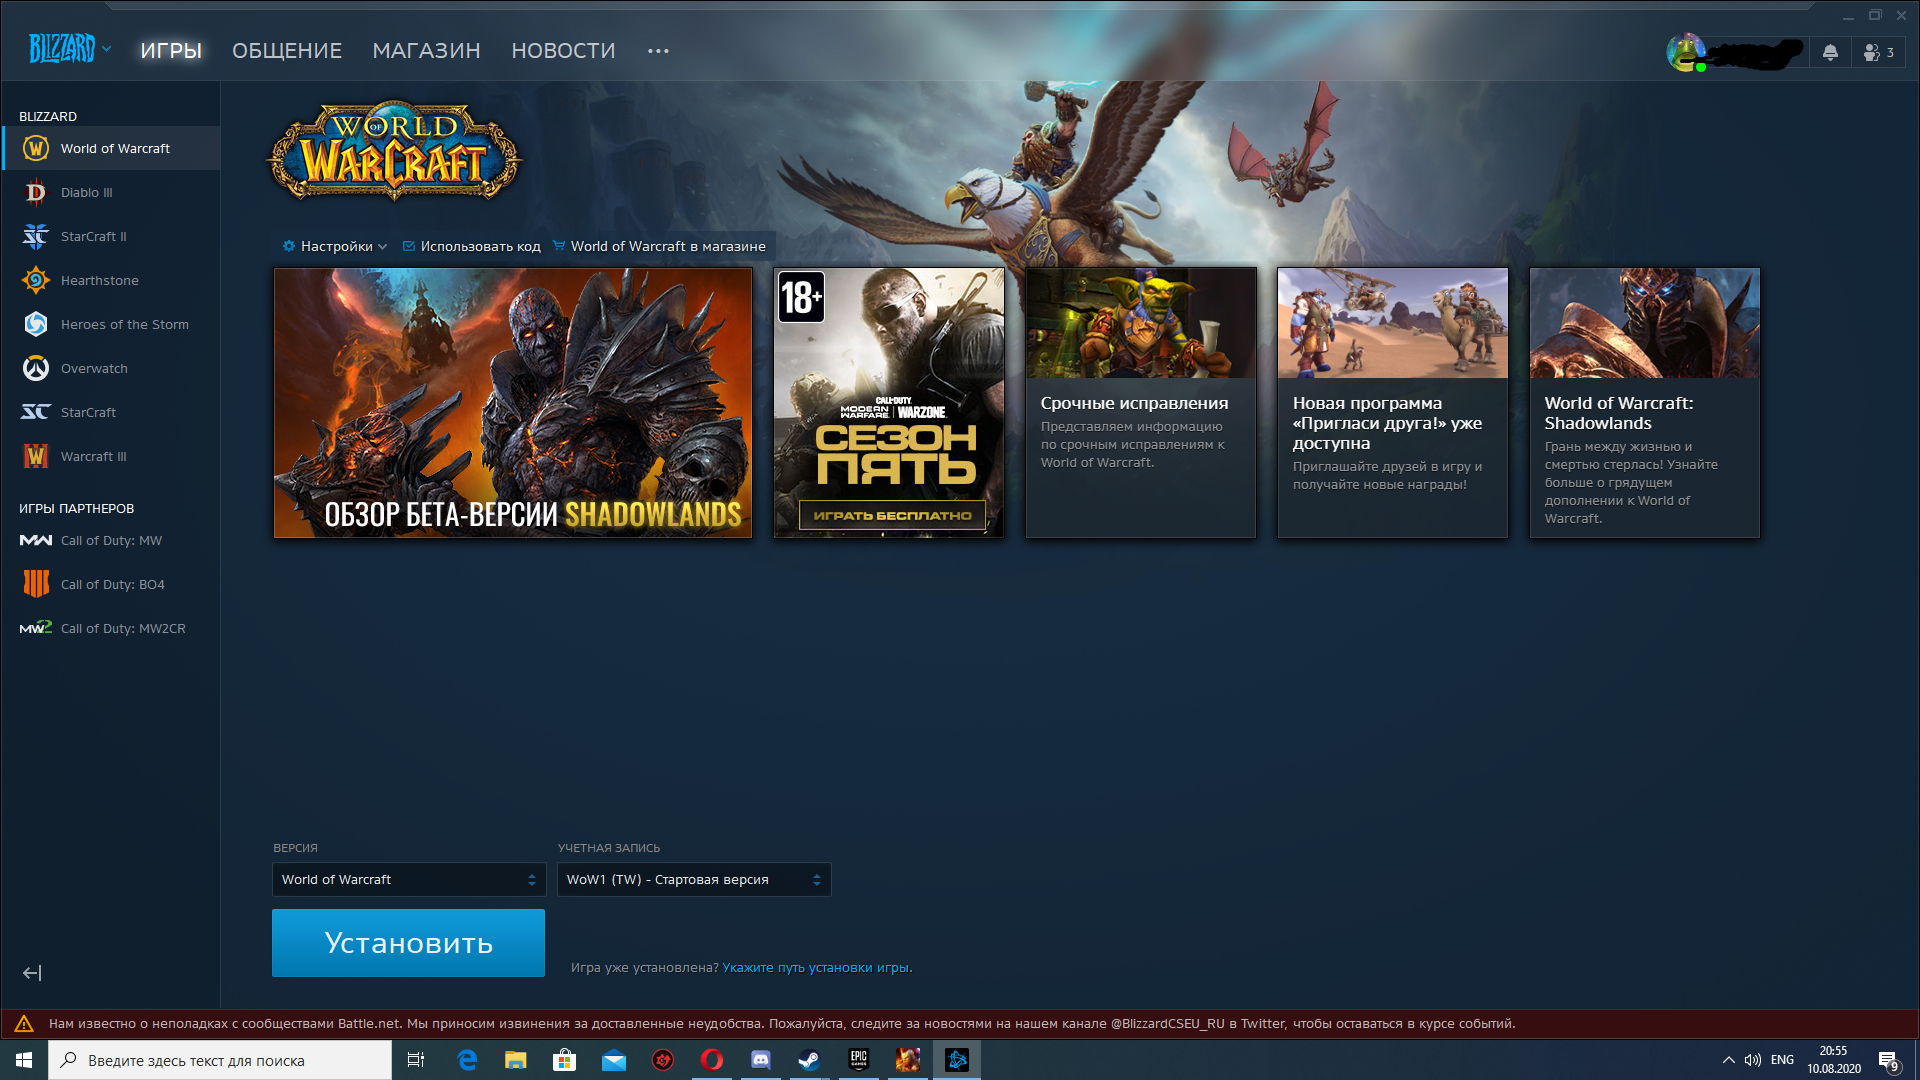This screenshot has width=1920, height=1080.
Task: Select Call of Duty: MW
Action: tap(110, 540)
